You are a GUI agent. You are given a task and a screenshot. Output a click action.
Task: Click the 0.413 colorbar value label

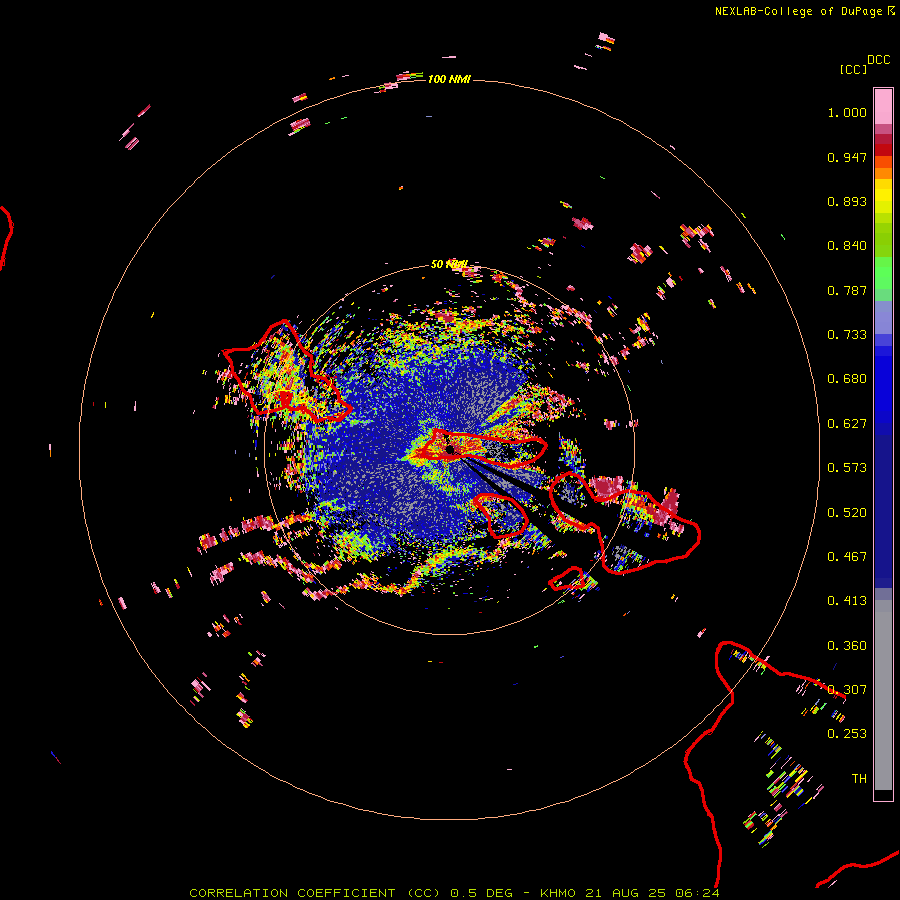tap(847, 601)
